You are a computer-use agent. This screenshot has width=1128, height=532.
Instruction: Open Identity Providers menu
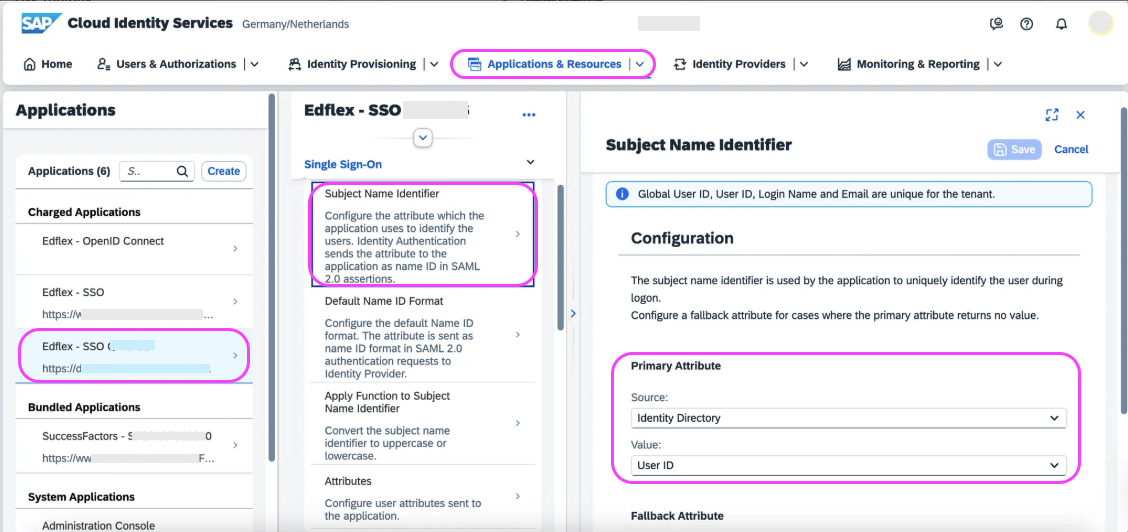(x=729, y=64)
